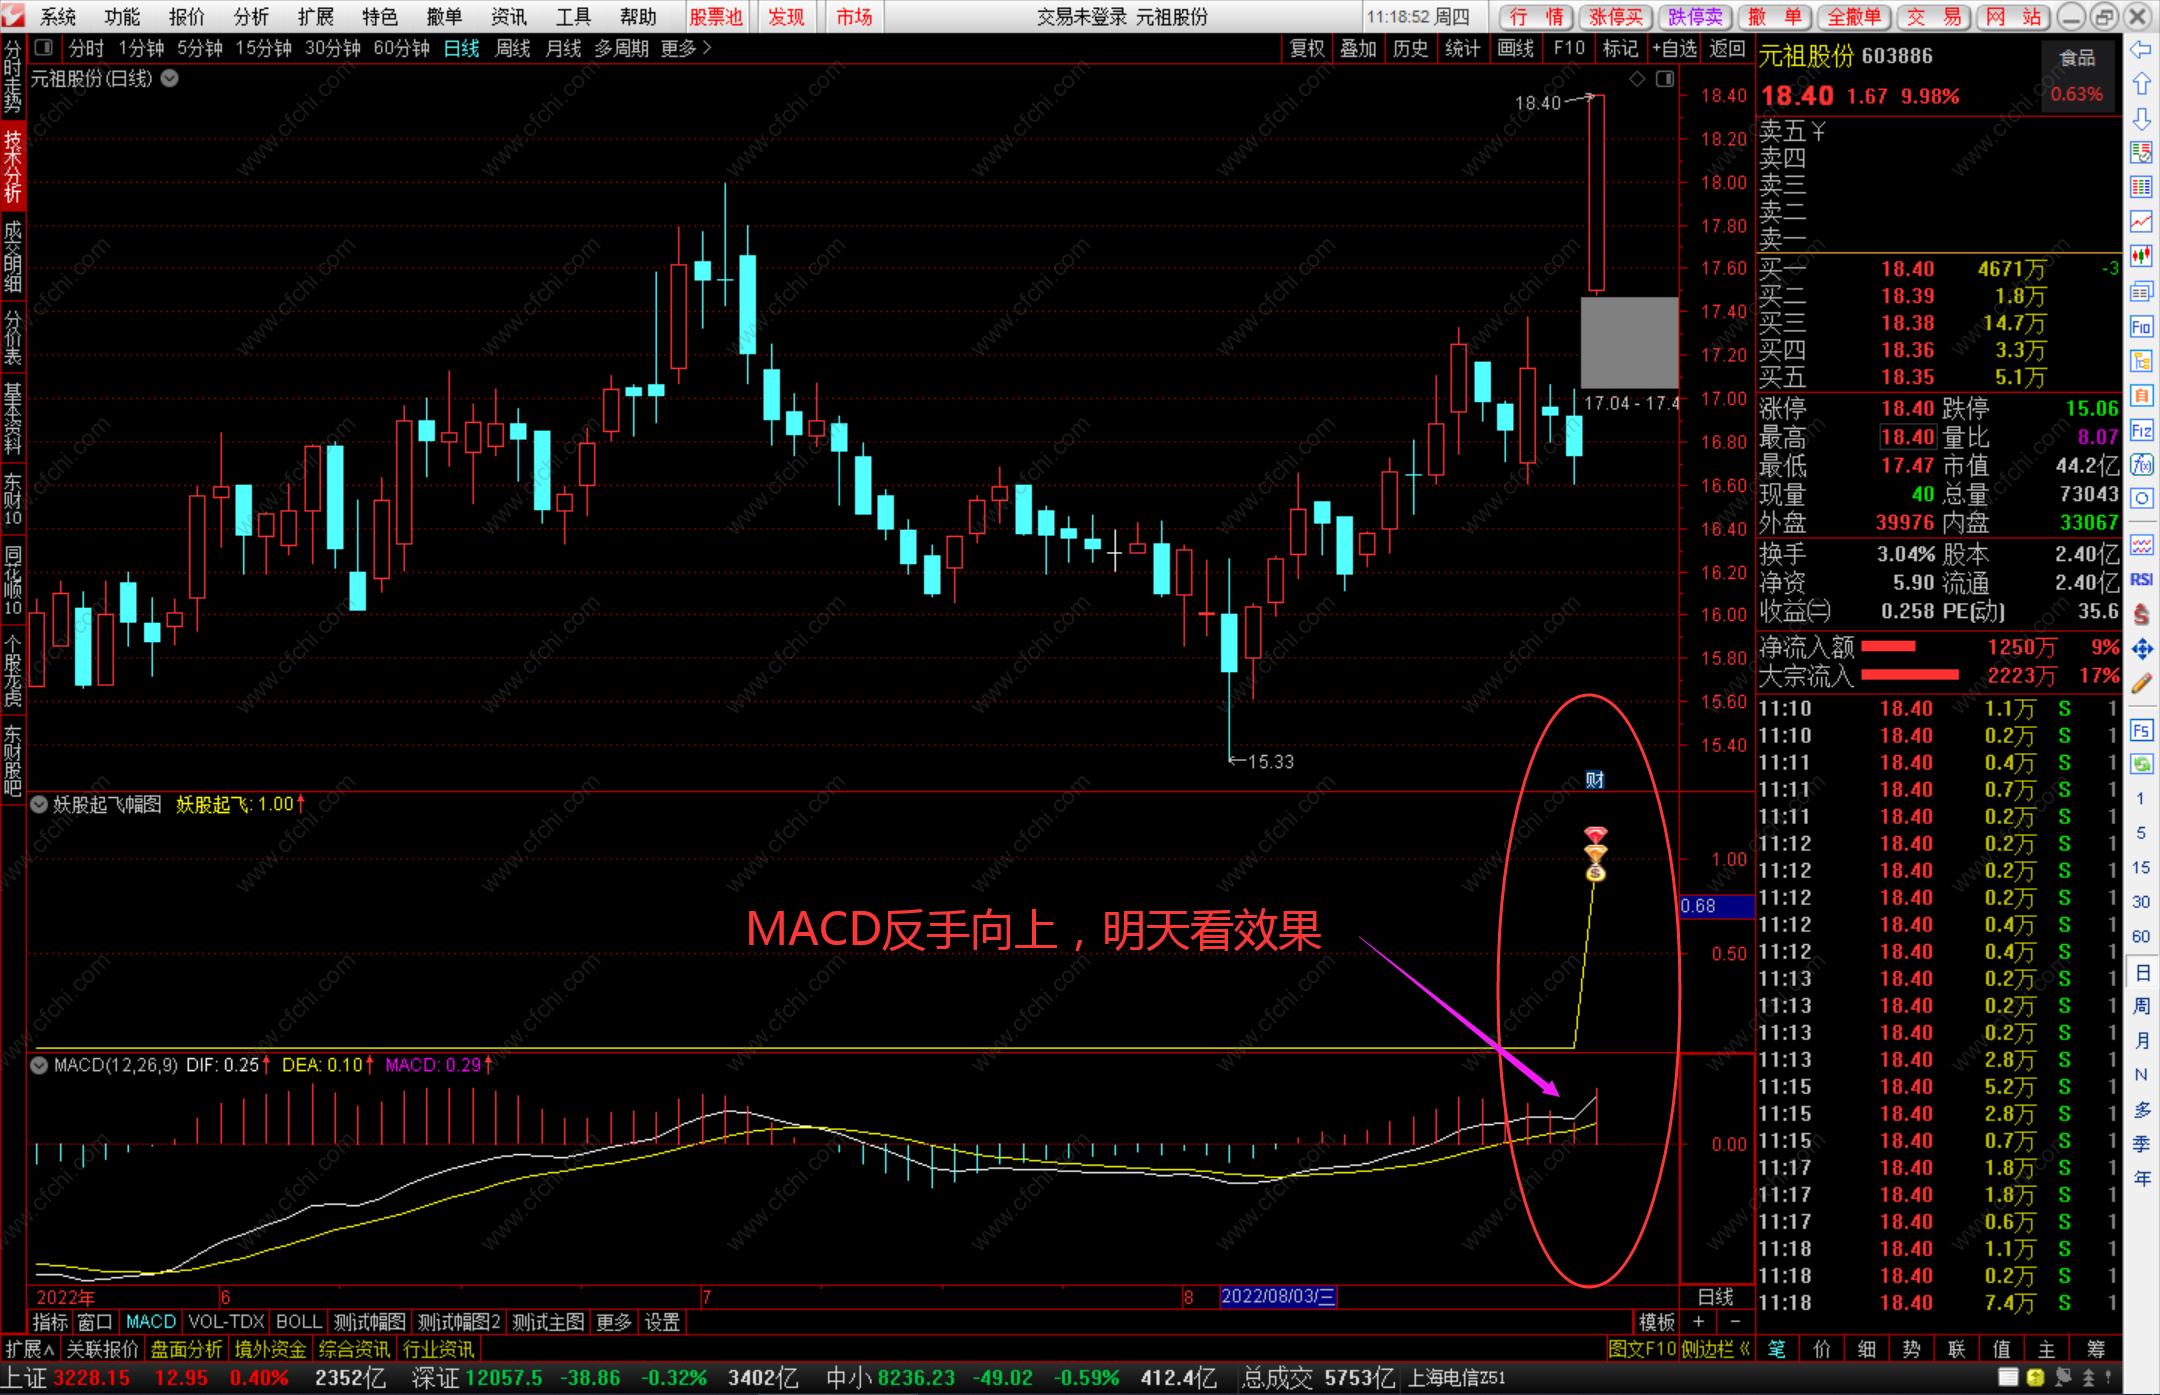Expand the MACD(12,26,9) indicator dropdown

point(39,1065)
